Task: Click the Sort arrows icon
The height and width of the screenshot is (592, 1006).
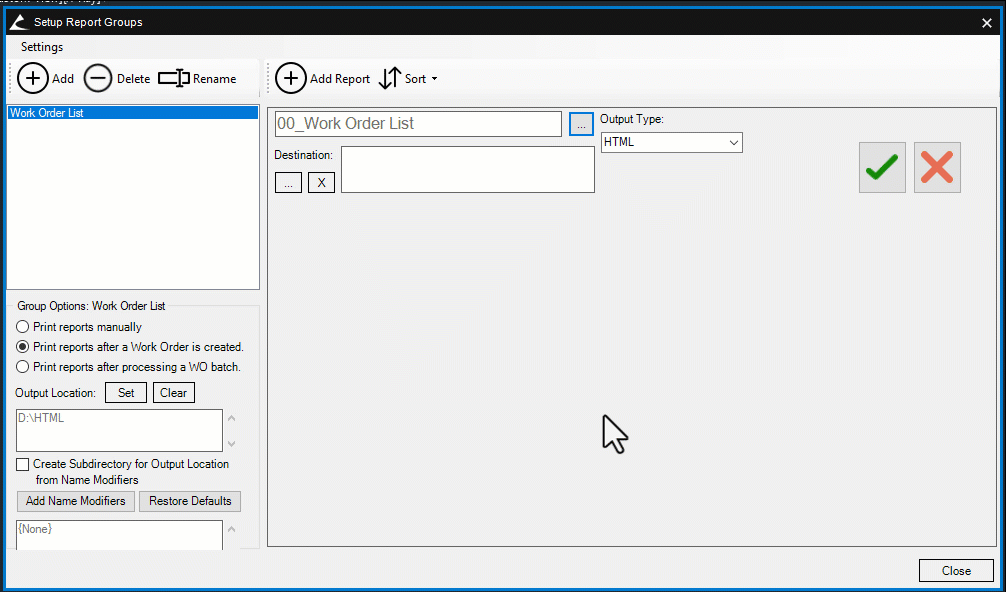Action: (x=390, y=79)
